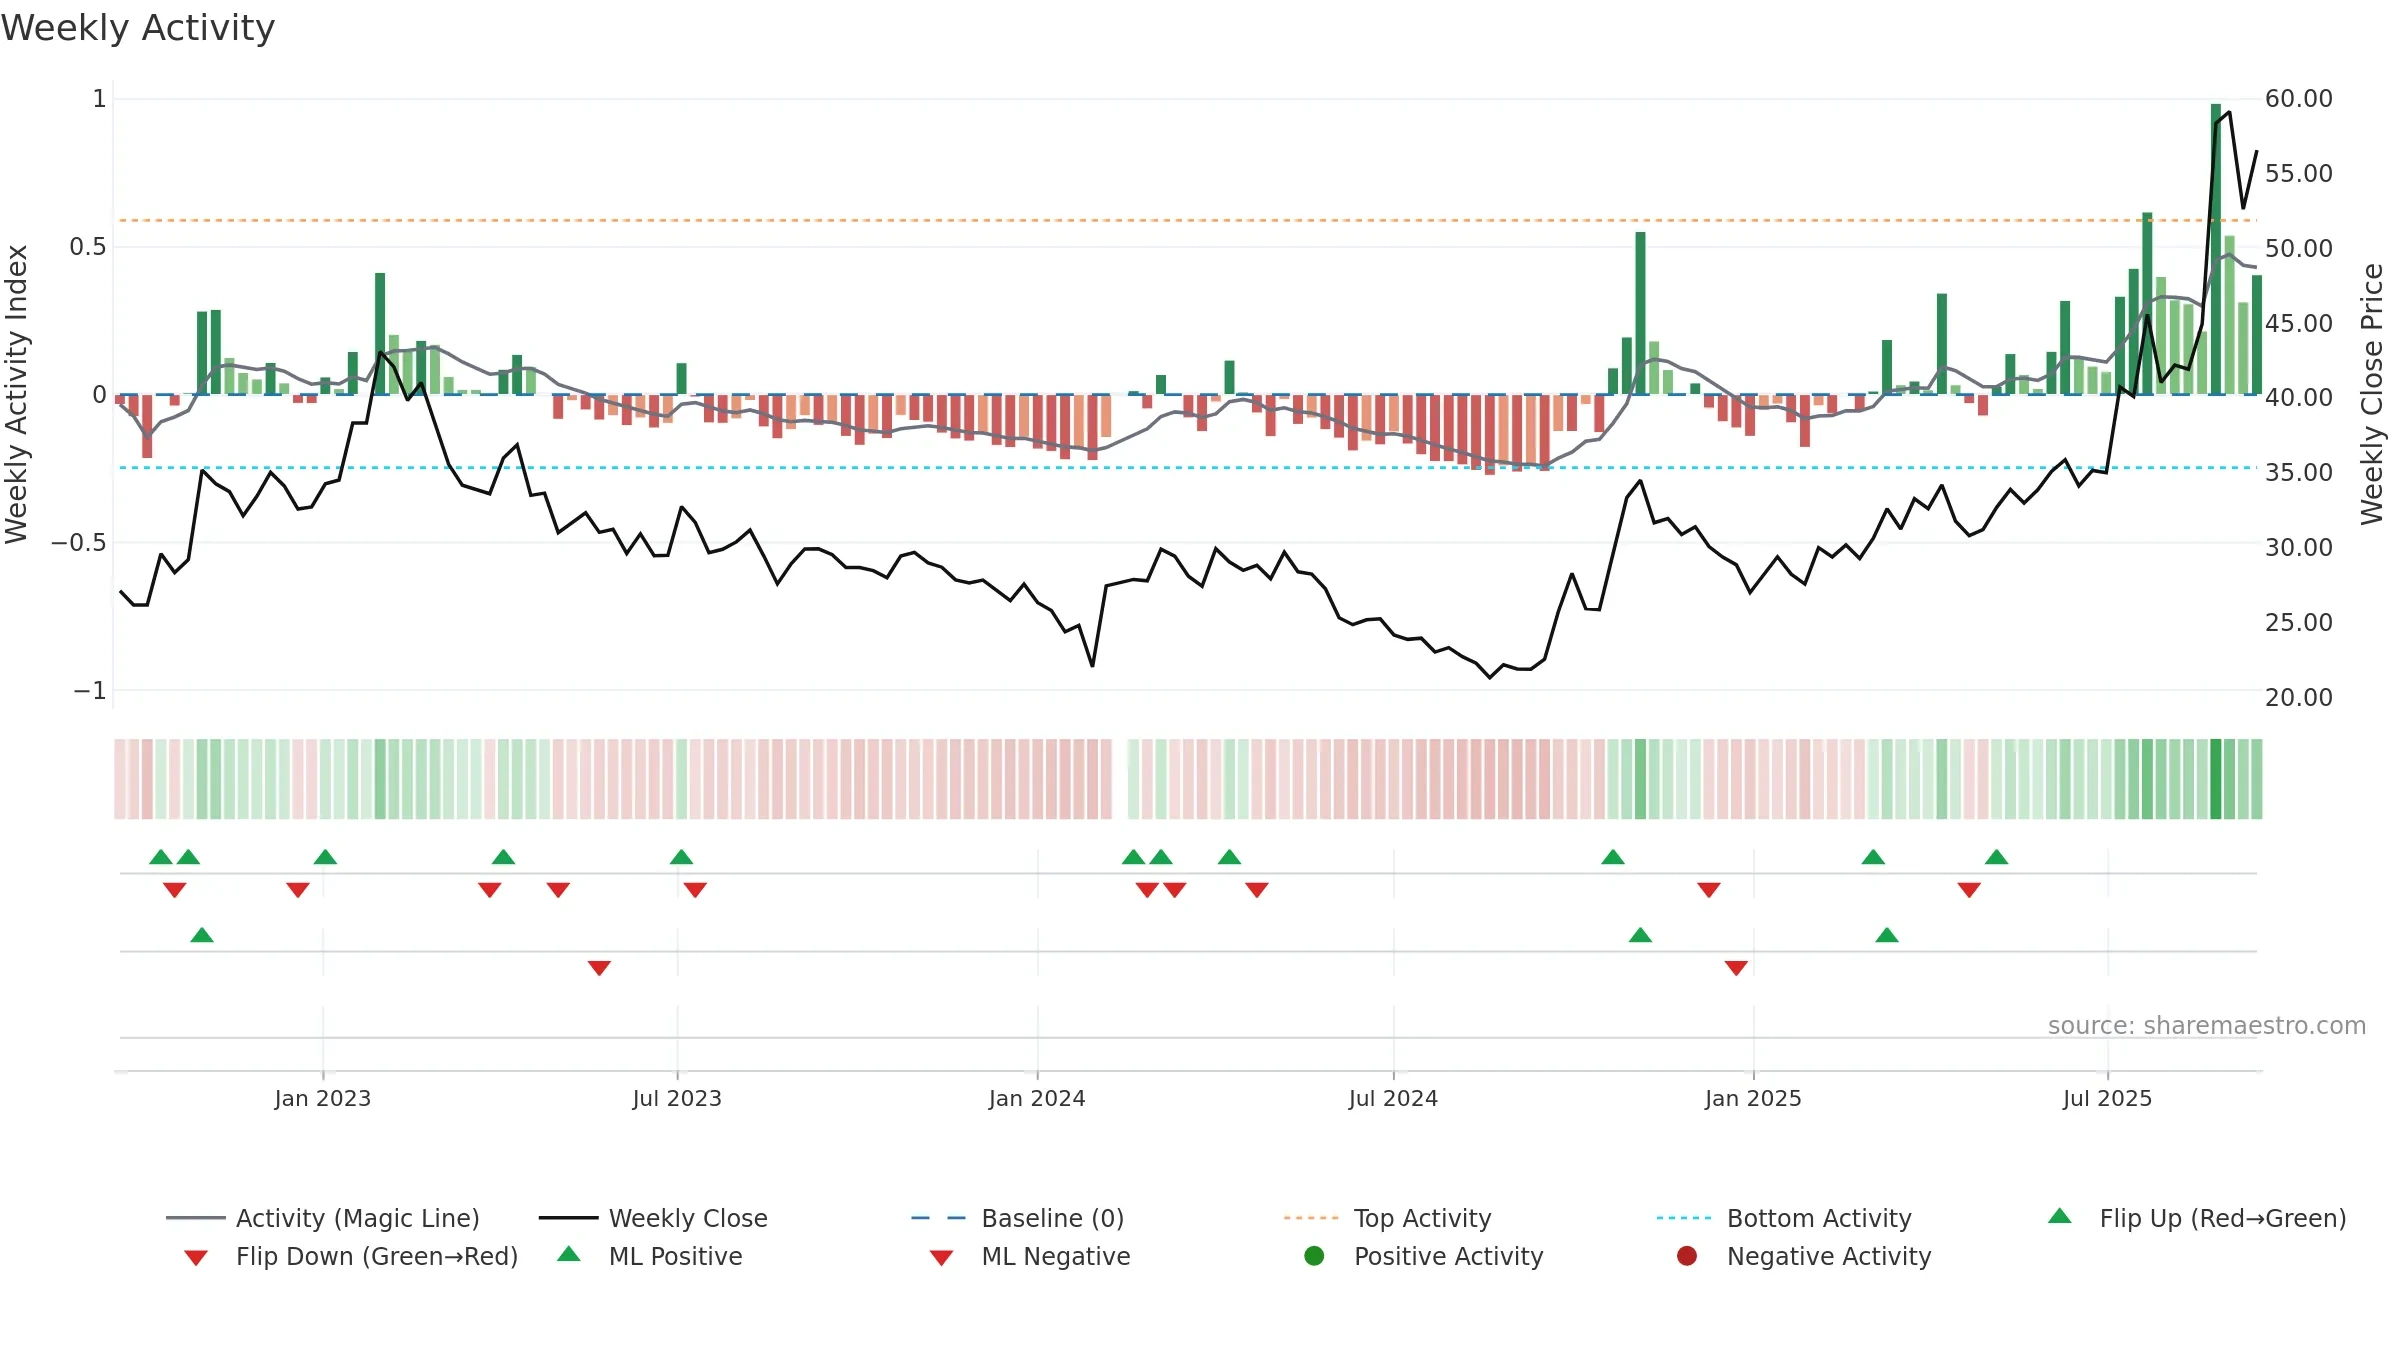Screen dimensions: 2400x1350
Task: Toggle the Weekly Close legend entry
Action: [x=653, y=1218]
